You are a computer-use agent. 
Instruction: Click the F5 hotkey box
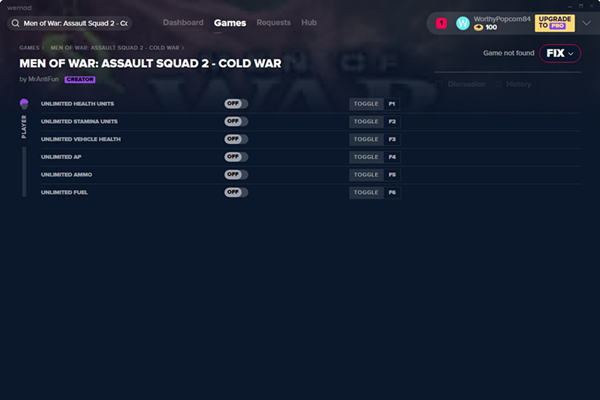[392, 175]
